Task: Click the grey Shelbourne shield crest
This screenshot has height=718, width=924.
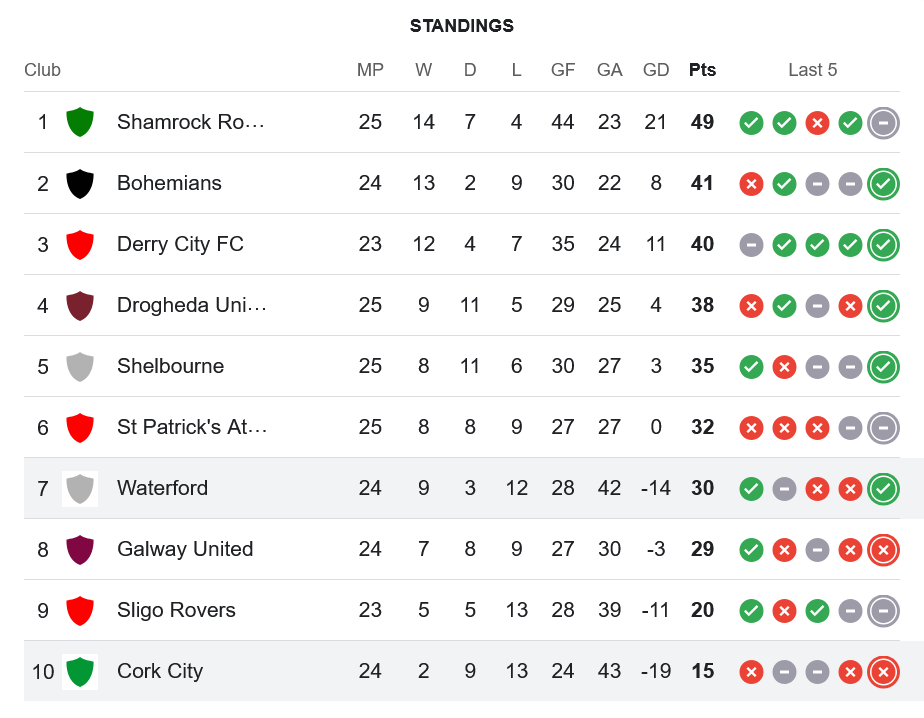Action: (x=80, y=366)
